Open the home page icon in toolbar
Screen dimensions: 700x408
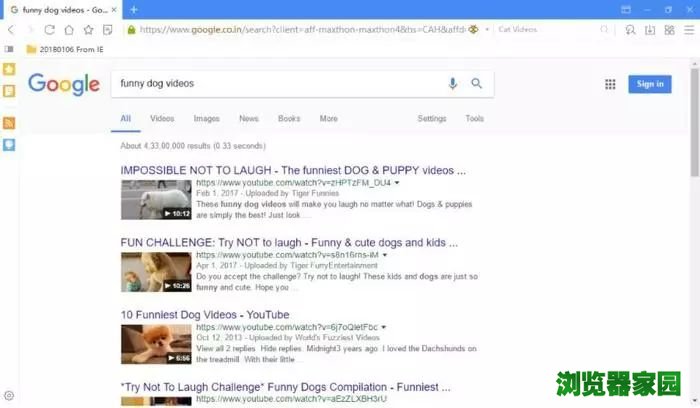65,30
